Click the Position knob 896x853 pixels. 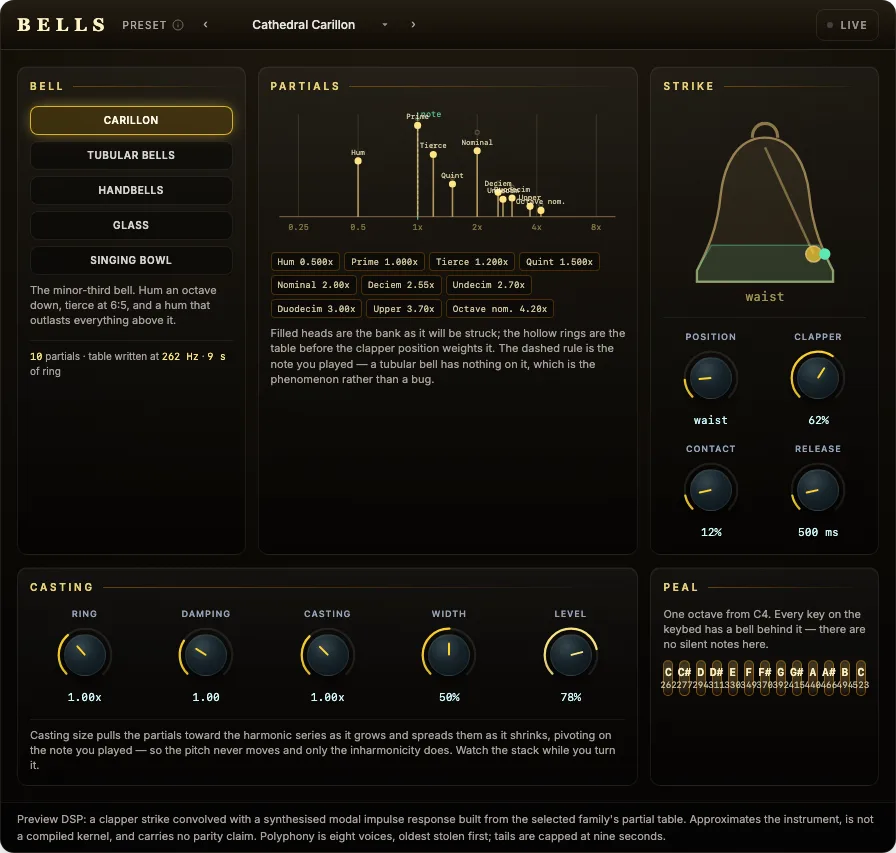click(x=710, y=378)
